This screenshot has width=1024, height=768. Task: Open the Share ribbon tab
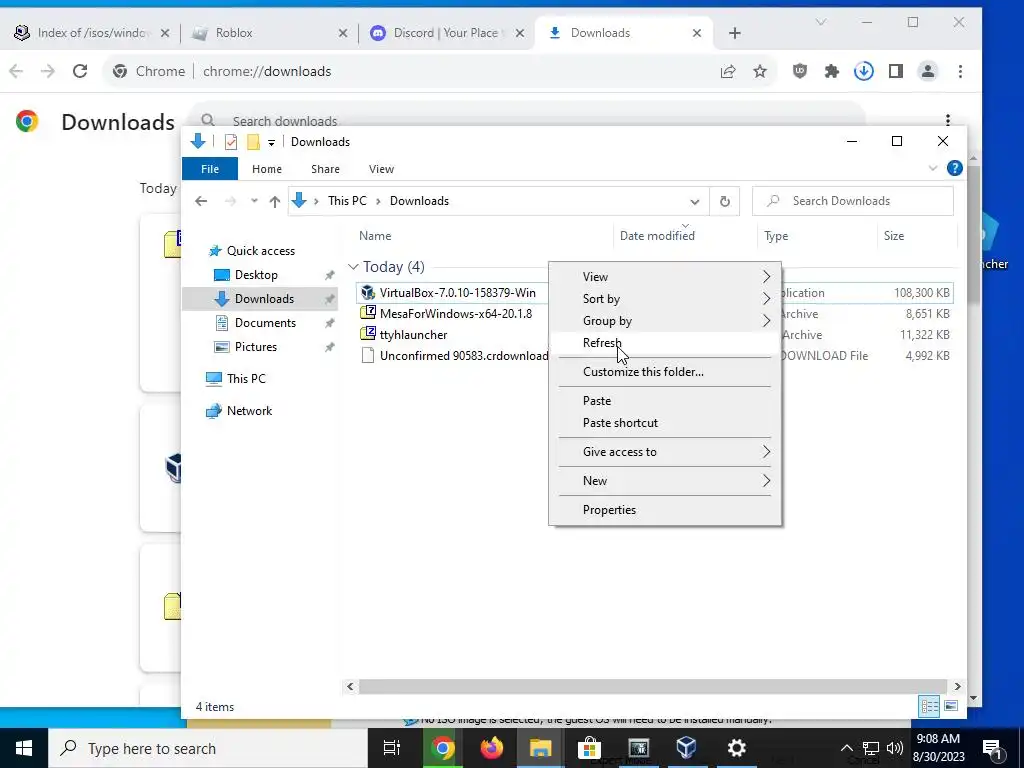pyautogui.click(x=325, y=168)
